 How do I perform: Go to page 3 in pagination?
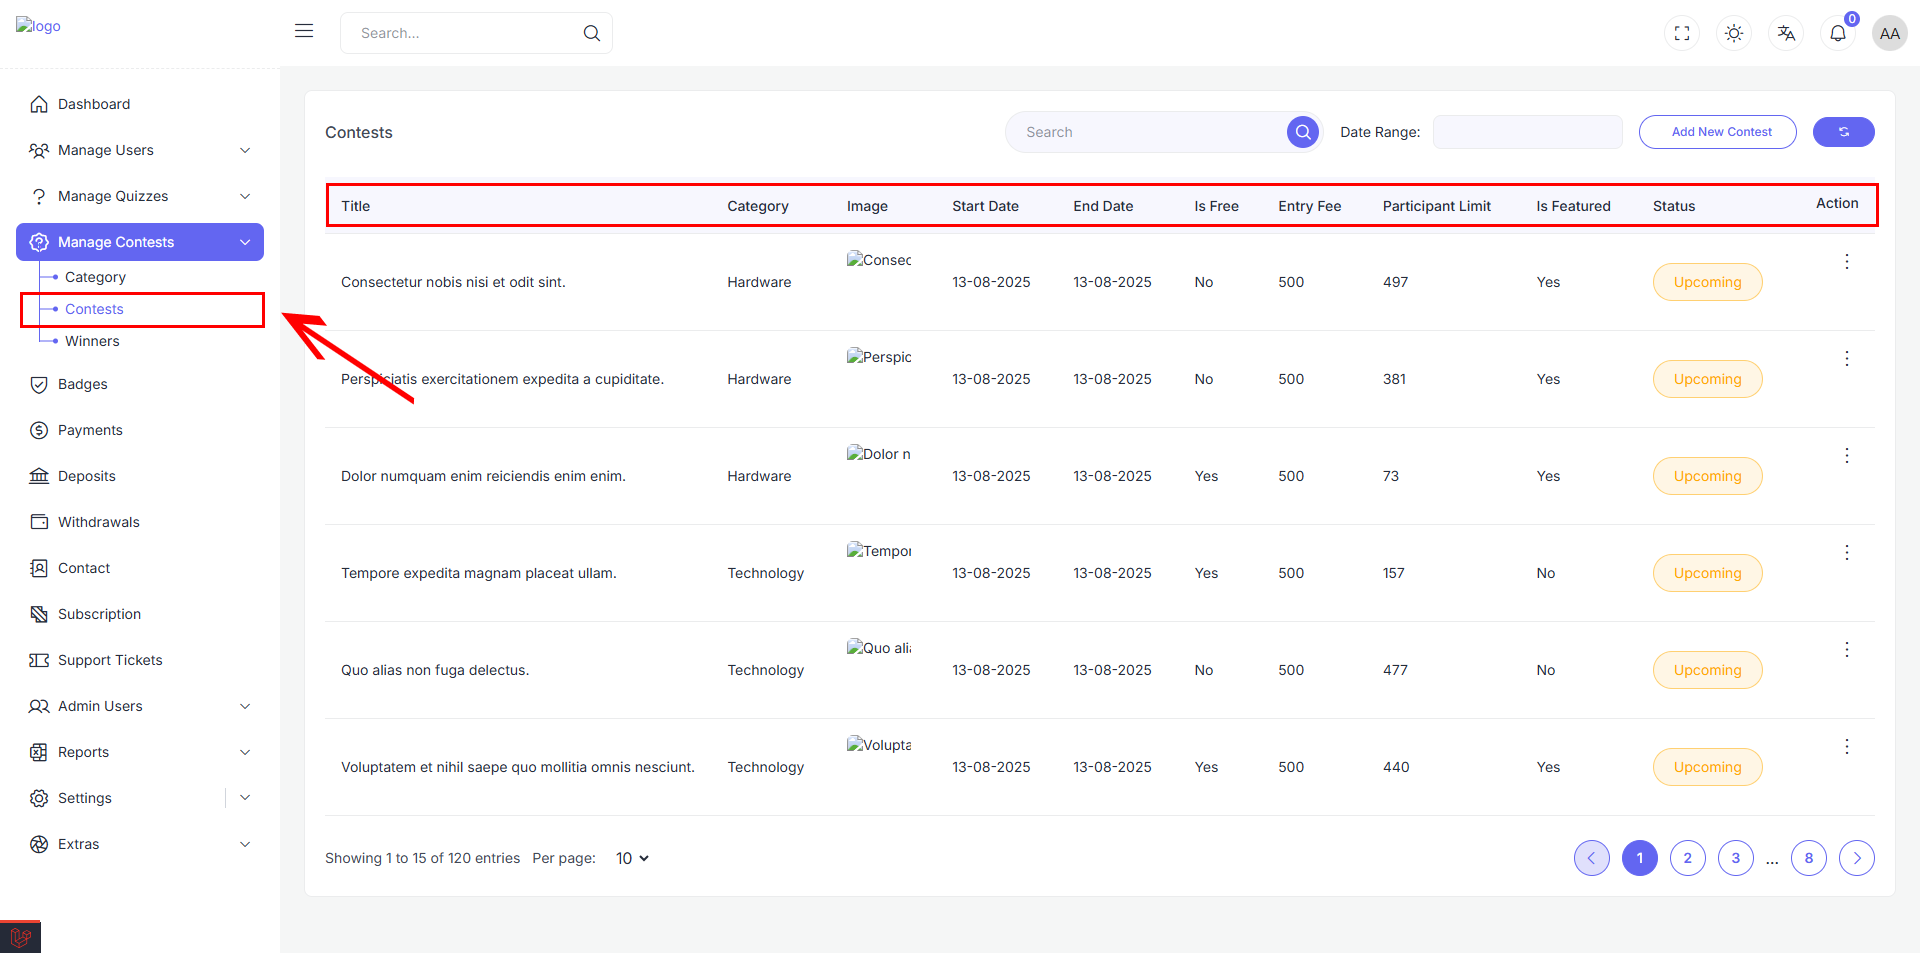tap(1736, 858)
